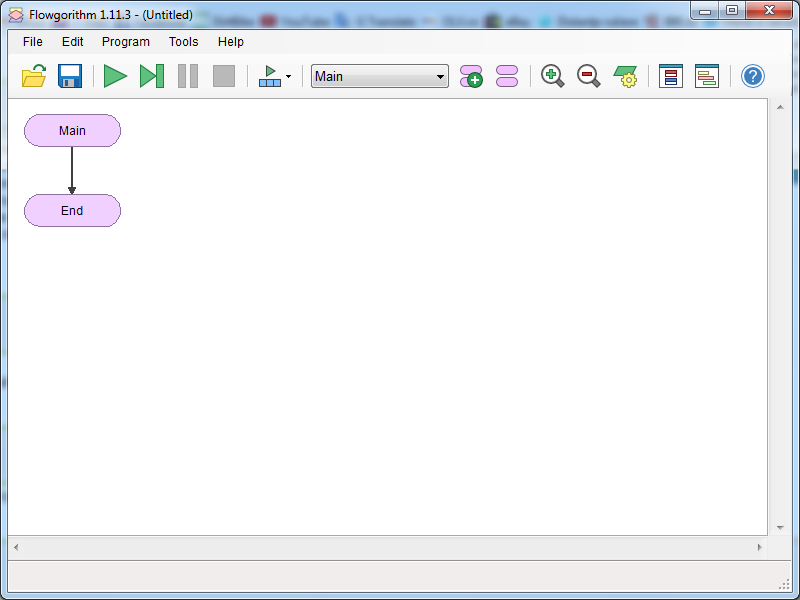Open the run speed dropdown arrow

(x=288, y=77)
